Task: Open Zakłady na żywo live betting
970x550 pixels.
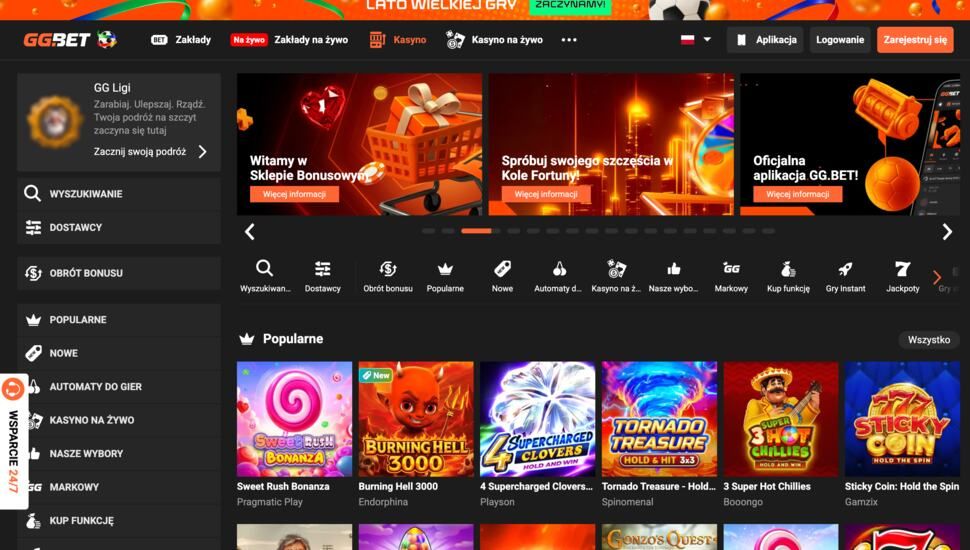Action: [289, 40]
